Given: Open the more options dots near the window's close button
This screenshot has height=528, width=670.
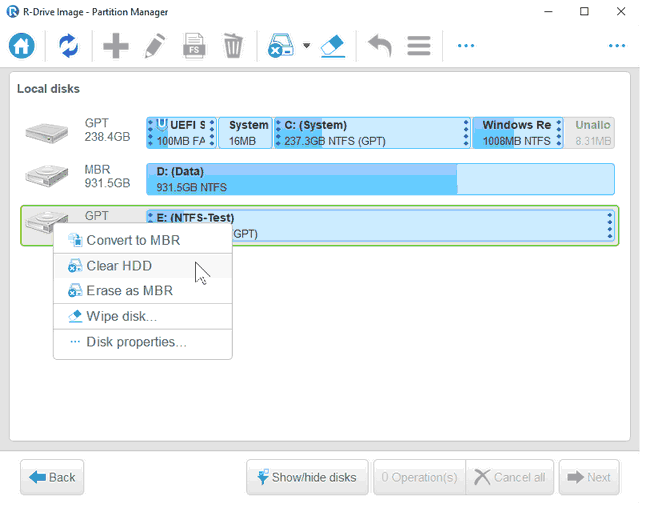Looking at the screenshot, I should [617, 45].
